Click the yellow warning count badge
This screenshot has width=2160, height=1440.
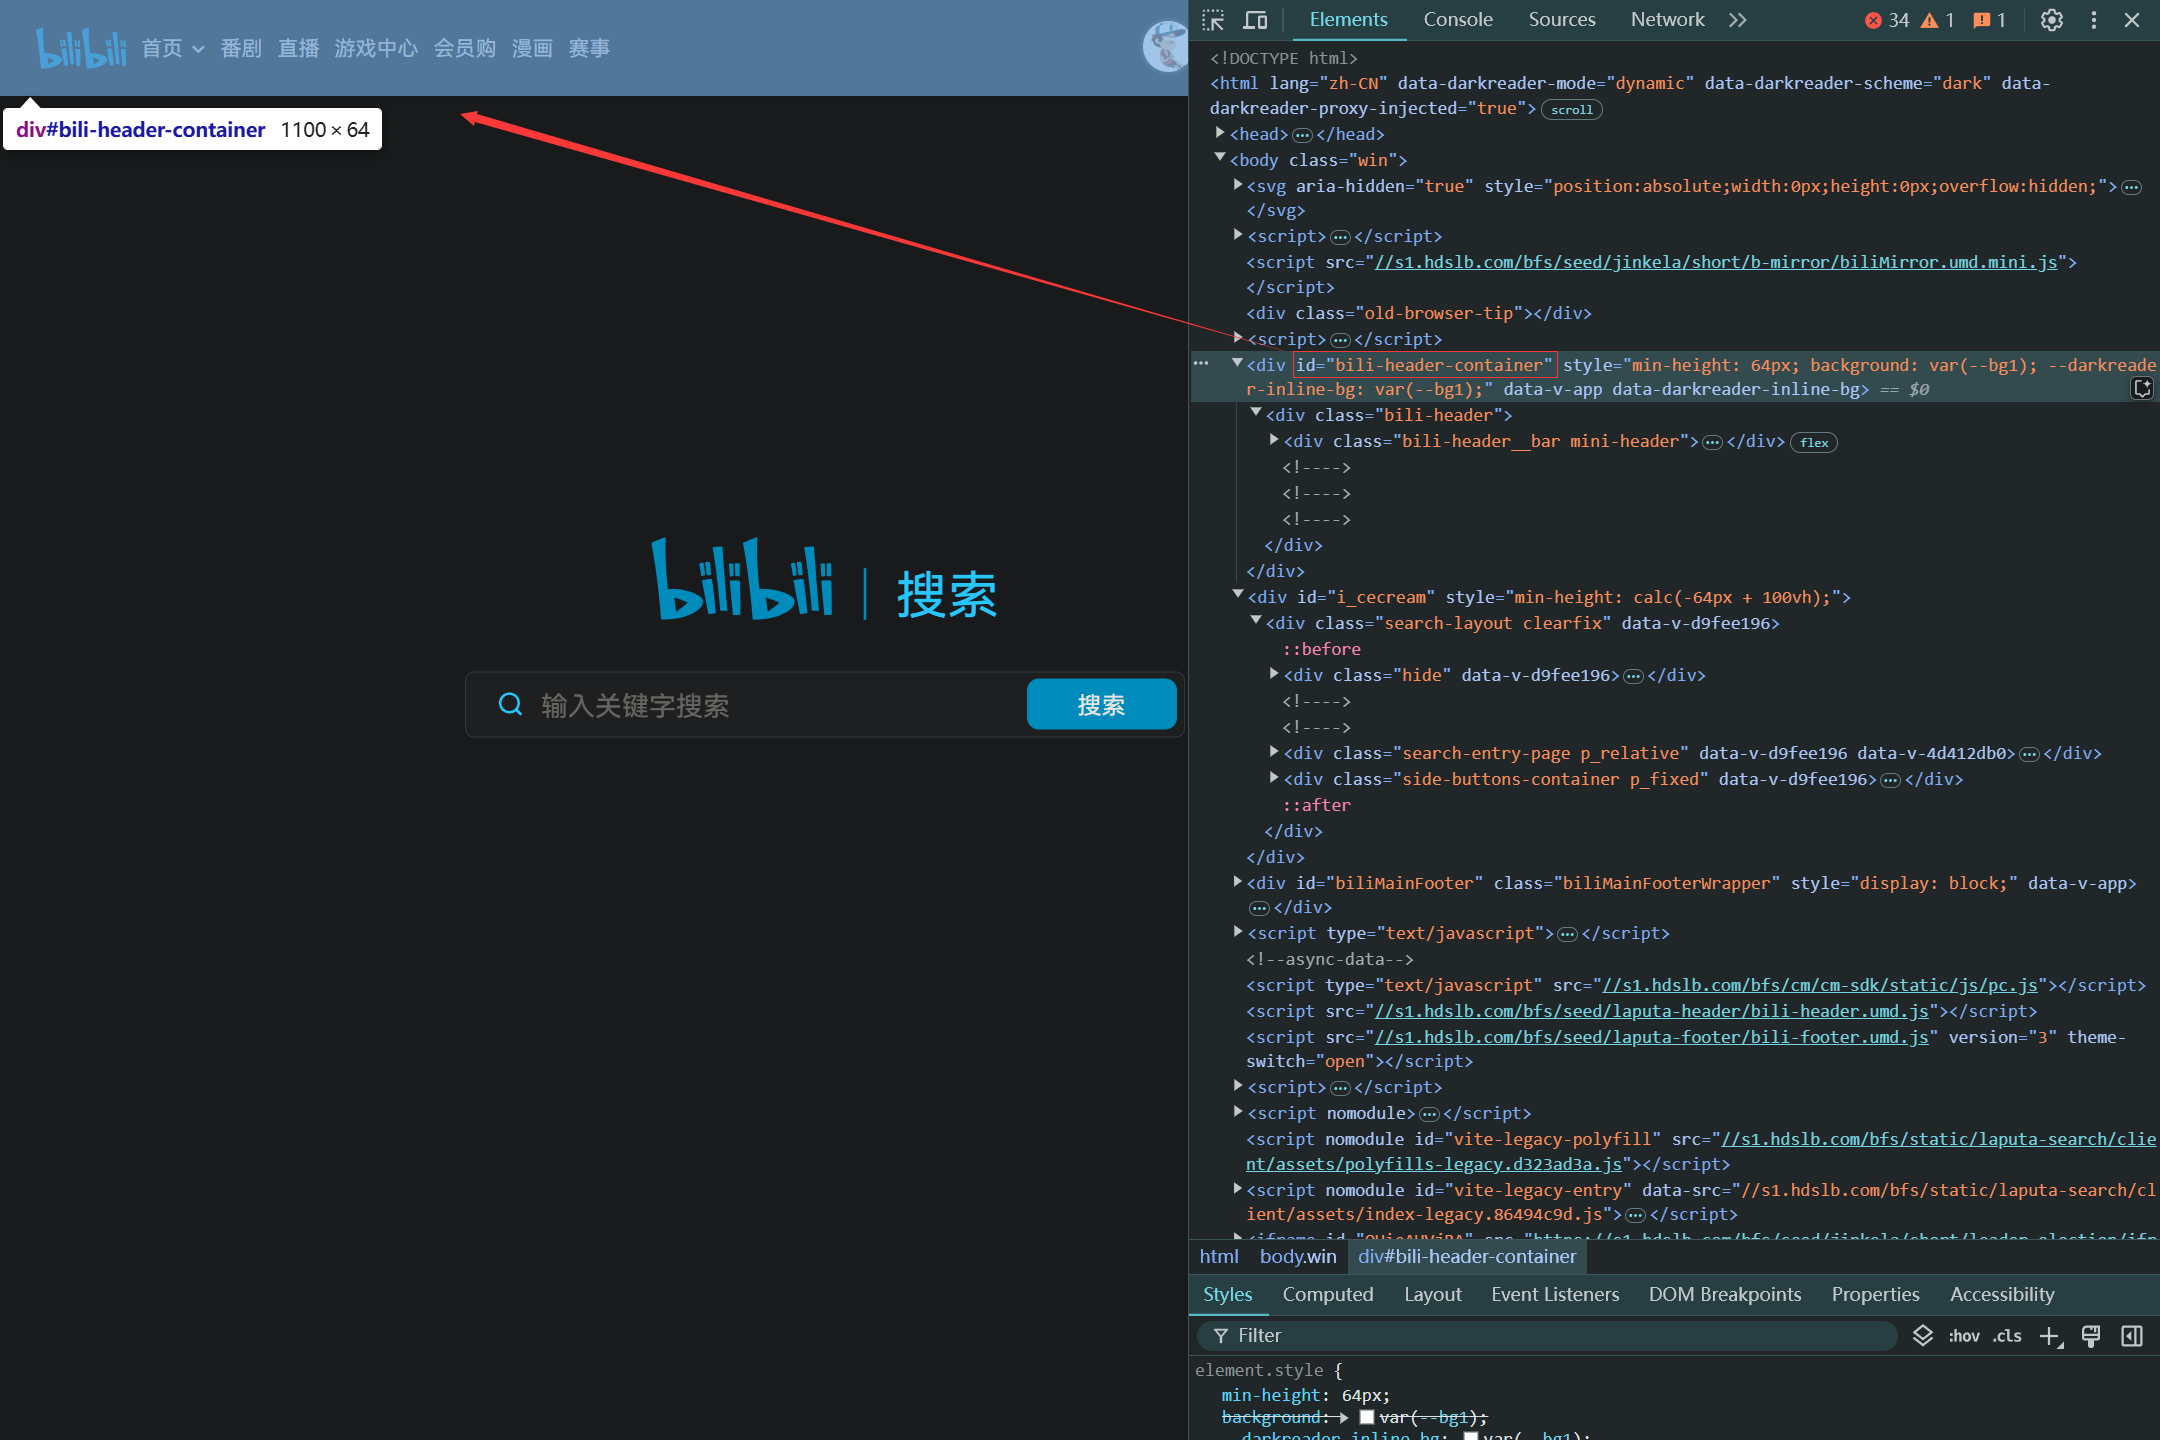[1938, 20]
